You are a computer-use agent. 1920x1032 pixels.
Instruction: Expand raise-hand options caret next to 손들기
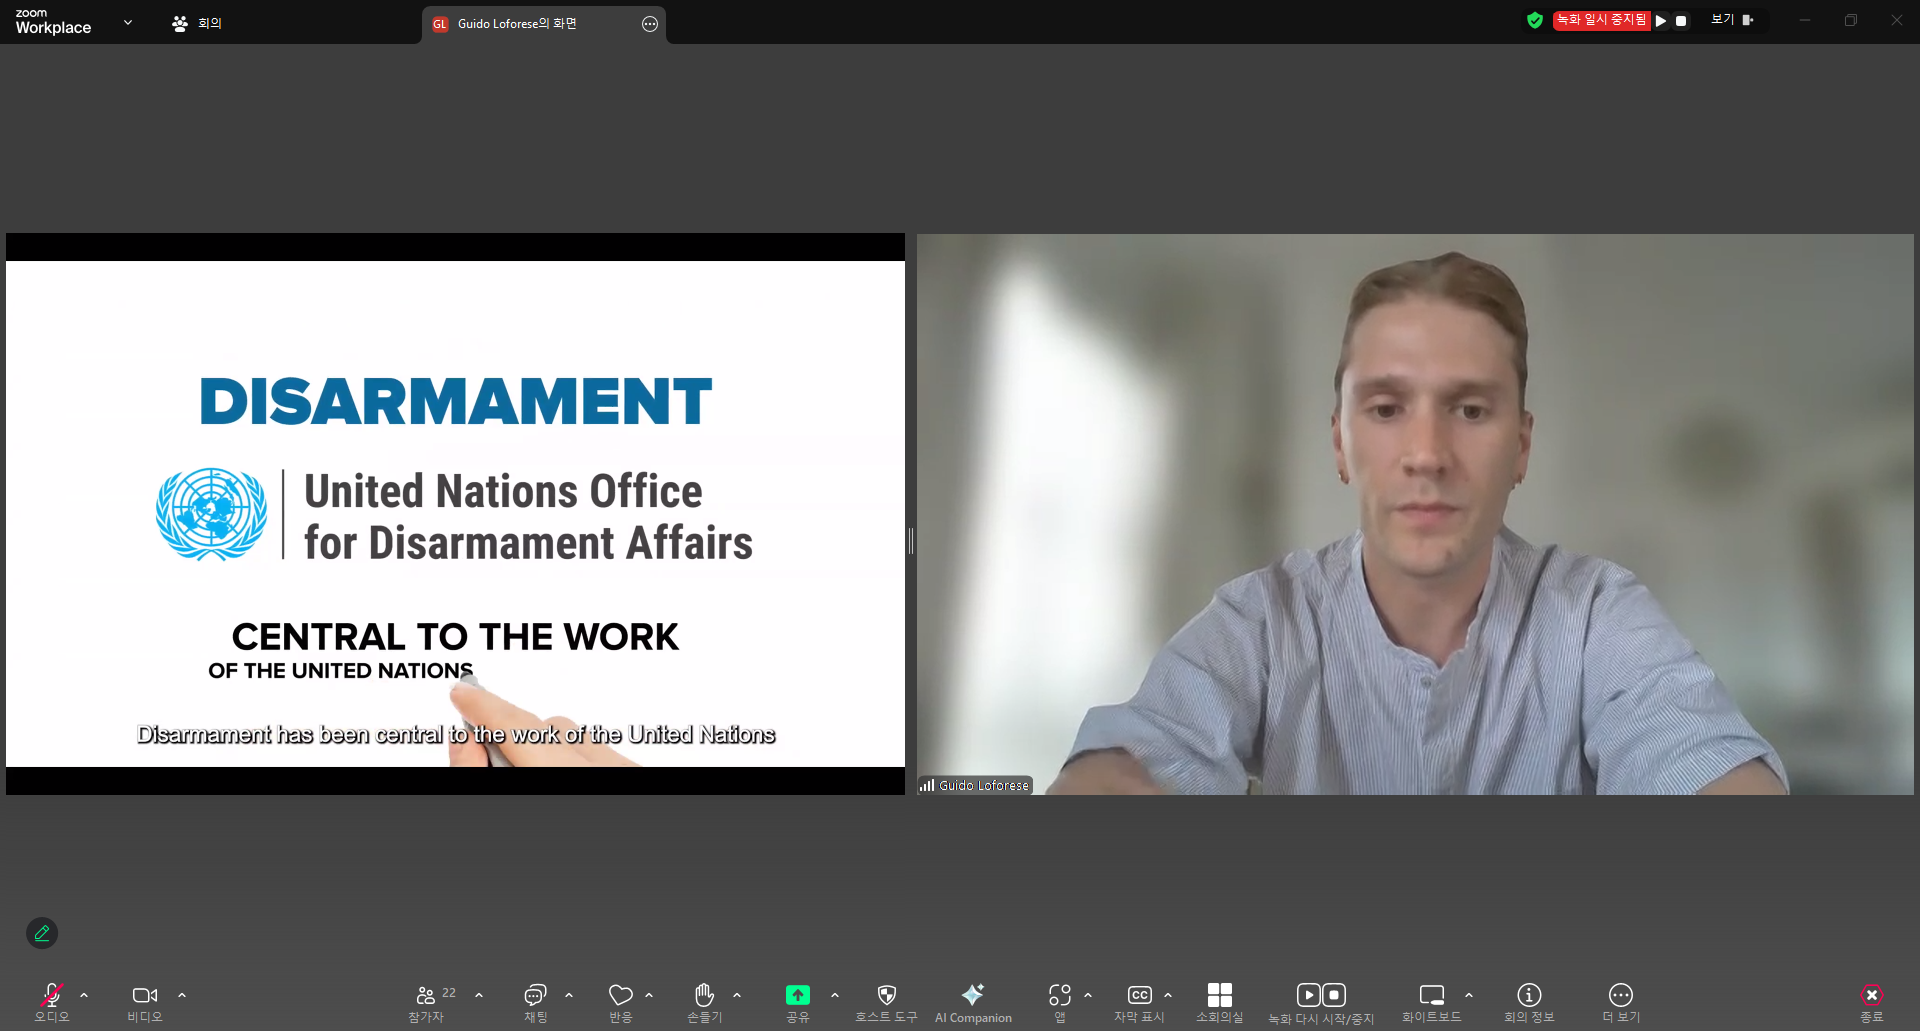point(737,996)
